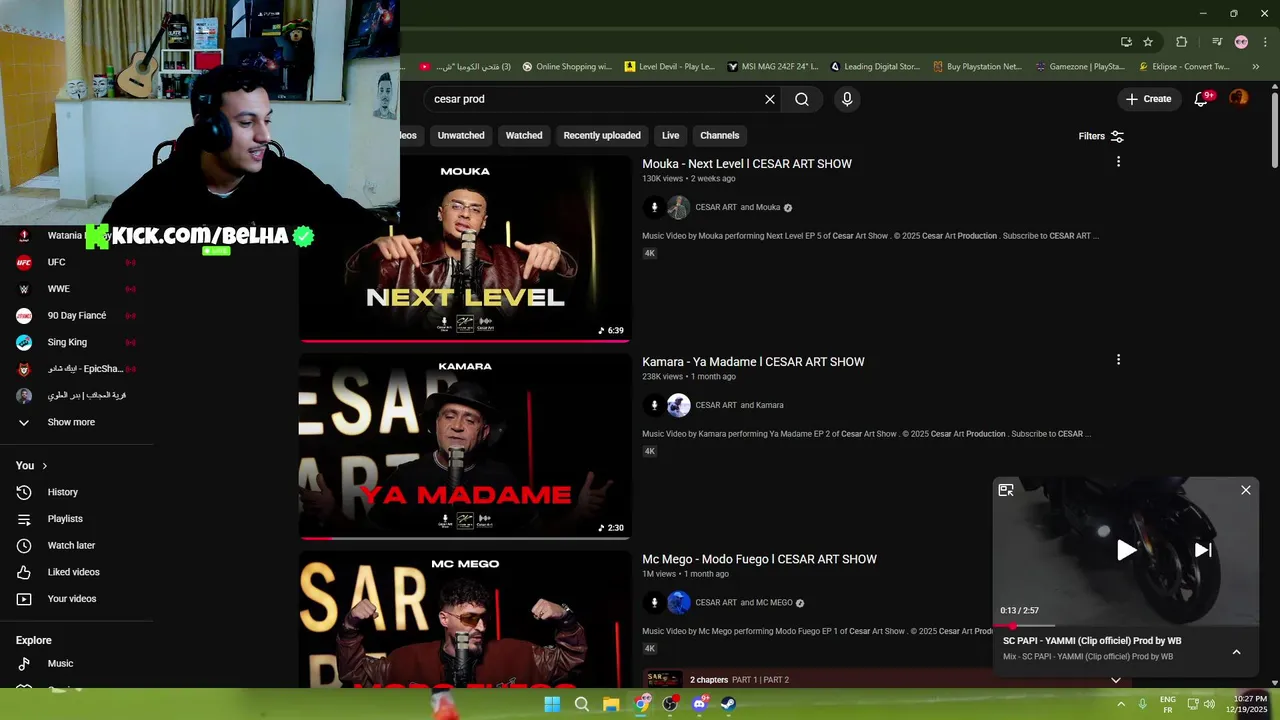Expand Show more subscriptions

coord(71,422)
